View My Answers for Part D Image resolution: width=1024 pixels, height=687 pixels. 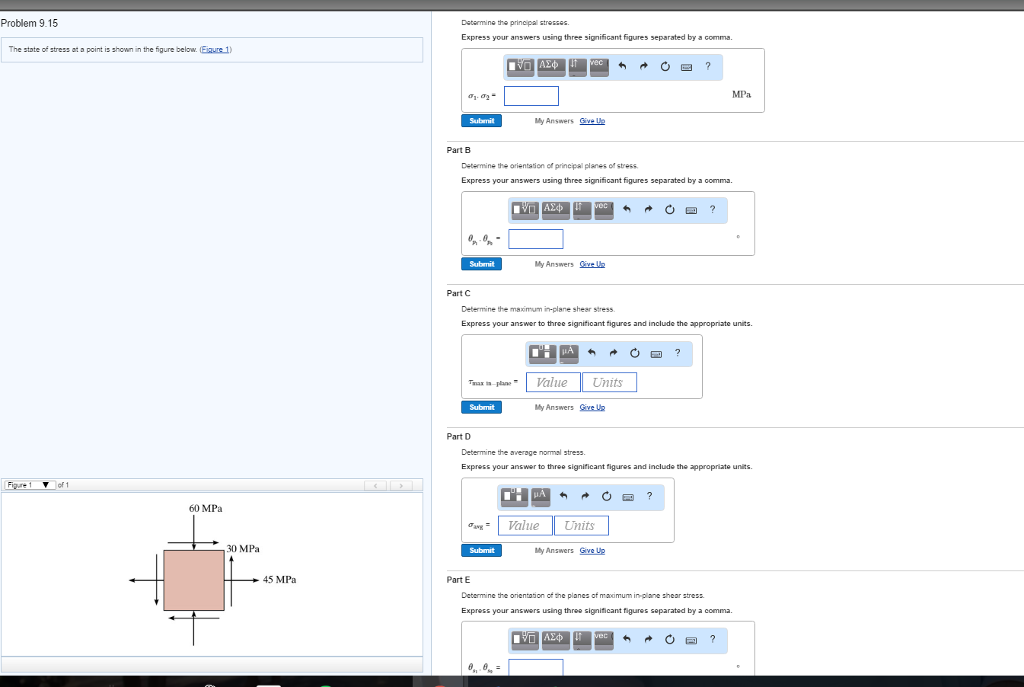click(x=554, y=551)
